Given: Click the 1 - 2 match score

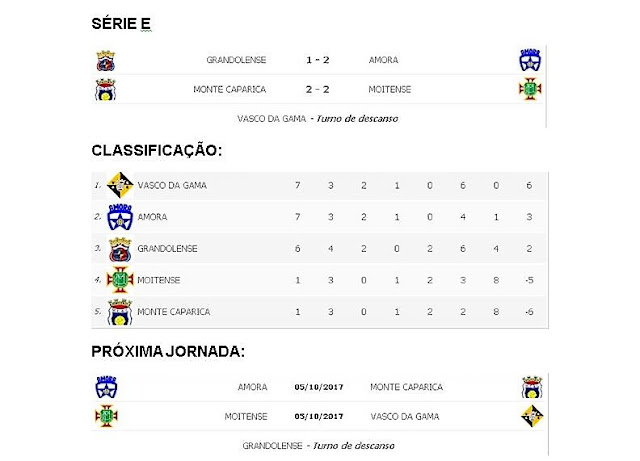Looking at the screenshot, I should pos(318,60).
